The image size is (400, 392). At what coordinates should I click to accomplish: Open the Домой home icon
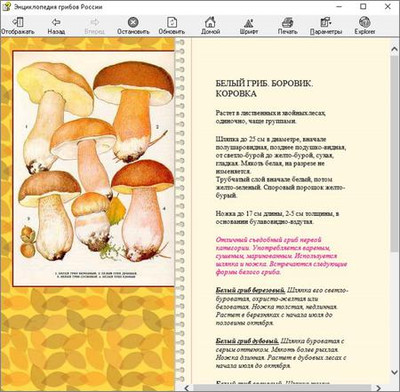pos(210,22)
